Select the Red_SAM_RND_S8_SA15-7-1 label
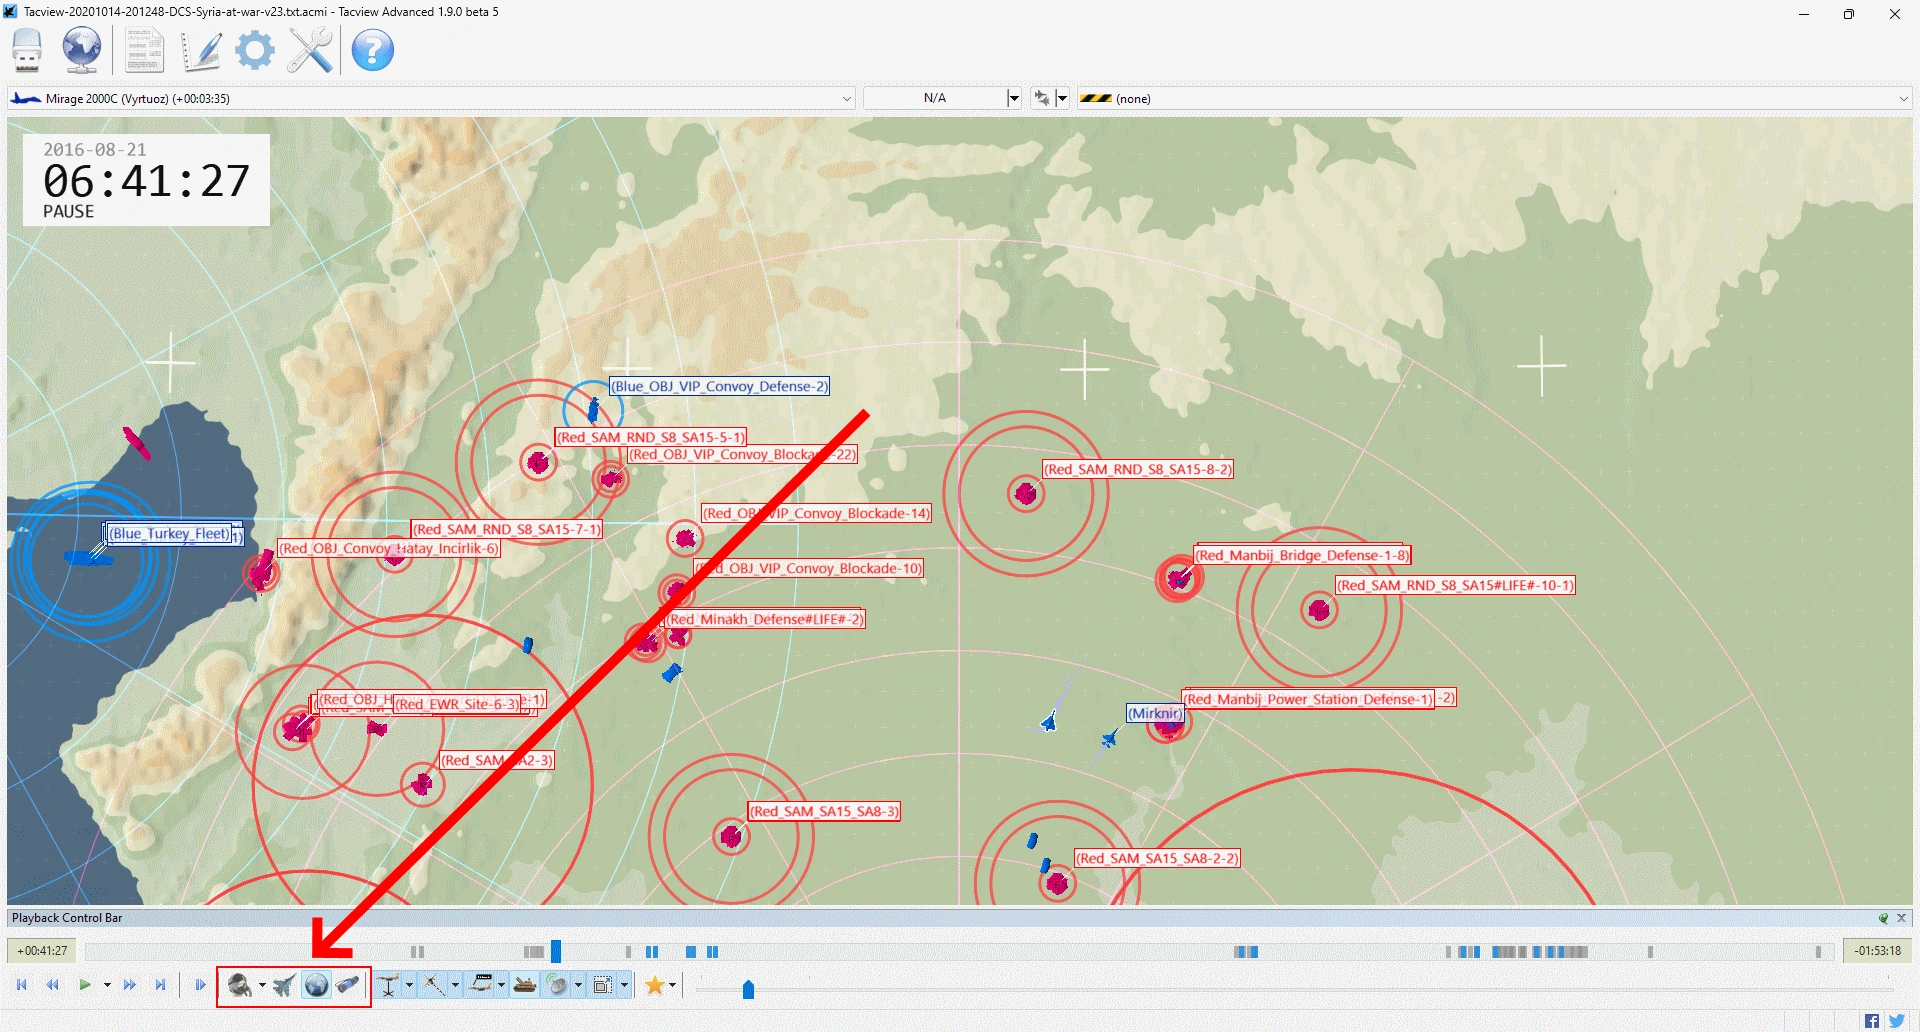This screenshot has height=1032, width=1920. click(507, 529)
